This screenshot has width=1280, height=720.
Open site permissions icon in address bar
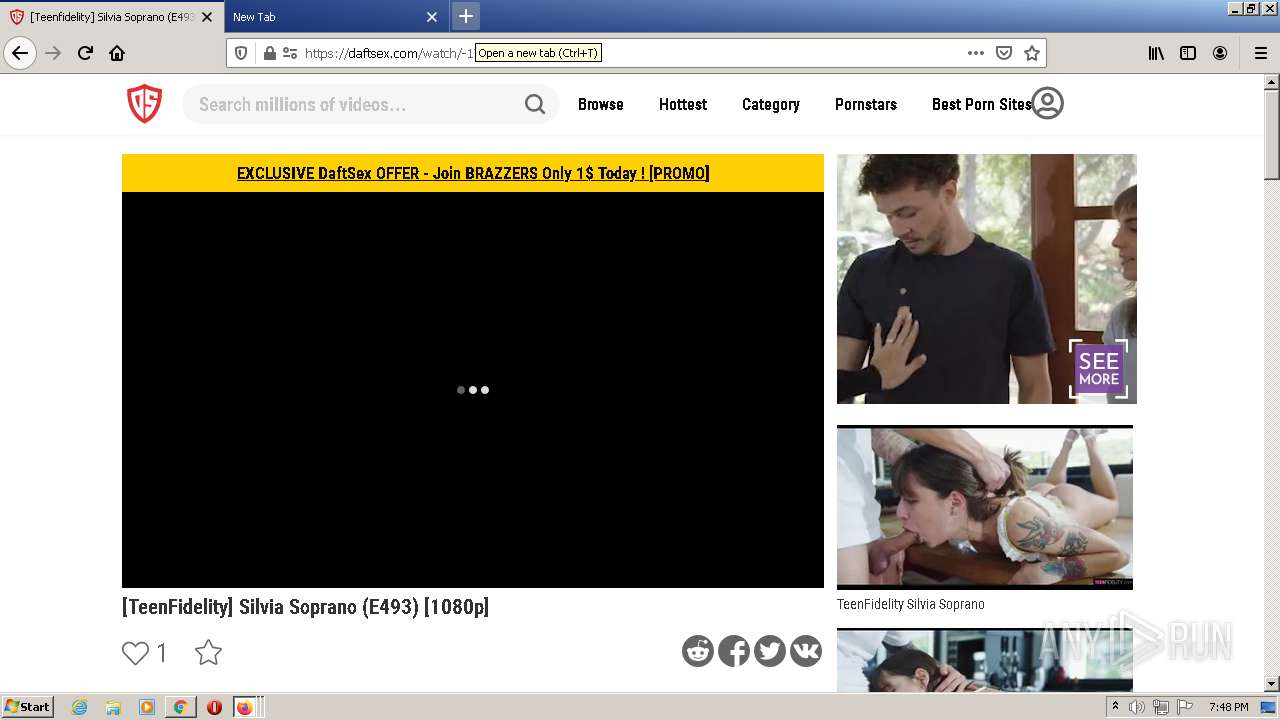290,53
